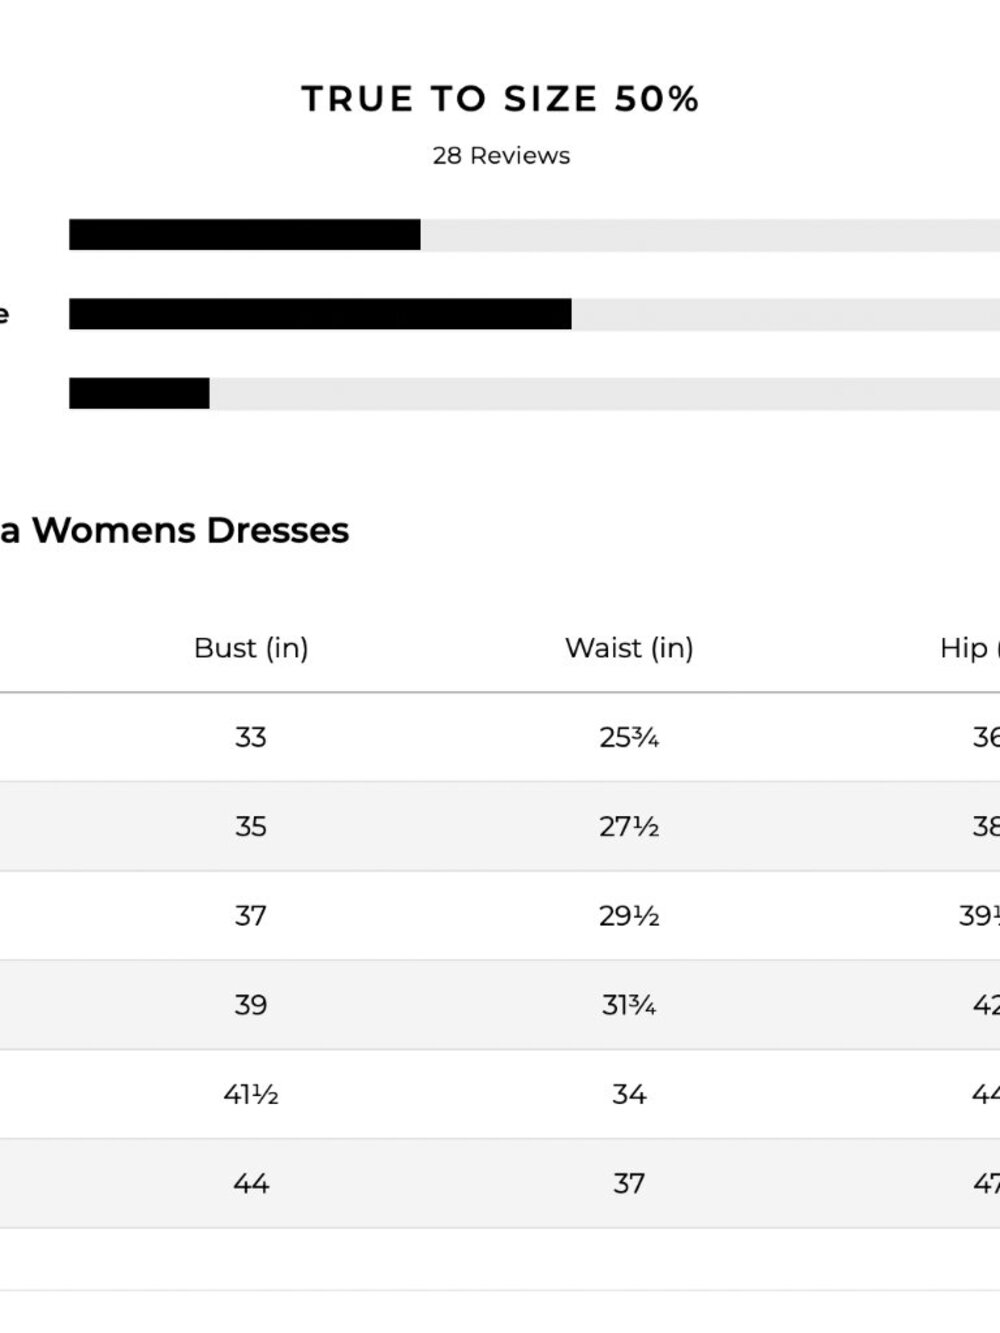Select the waist 27½ cell
The height and width of the screenshot is (1333, 1000).
629,826
